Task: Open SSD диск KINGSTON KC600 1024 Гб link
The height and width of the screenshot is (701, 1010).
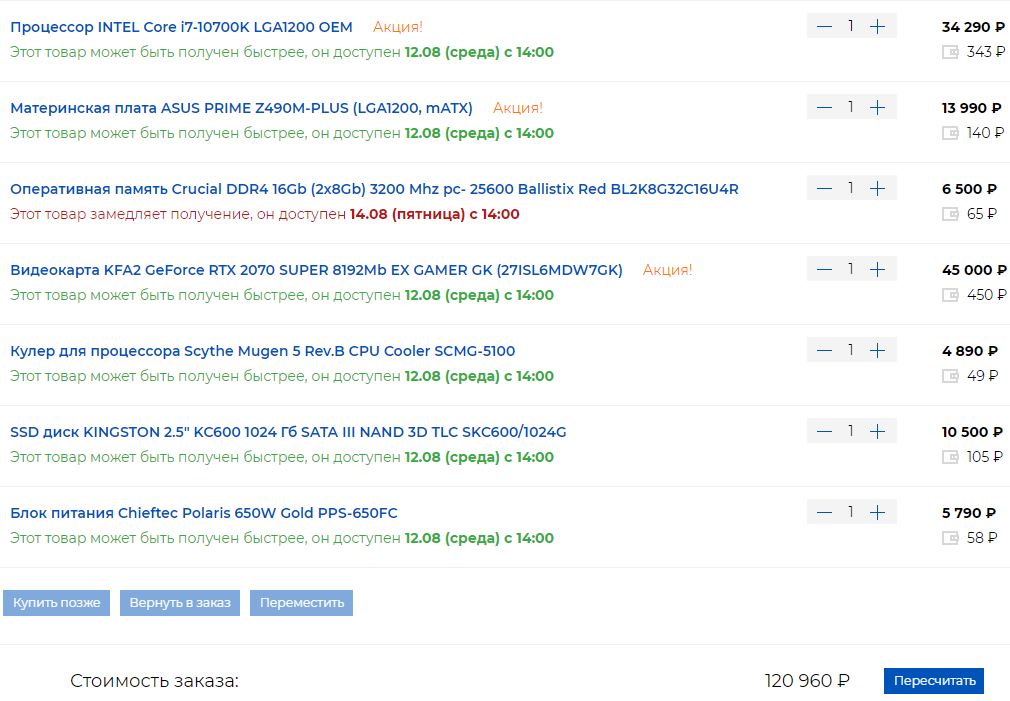Action: [x=288, y=432]
